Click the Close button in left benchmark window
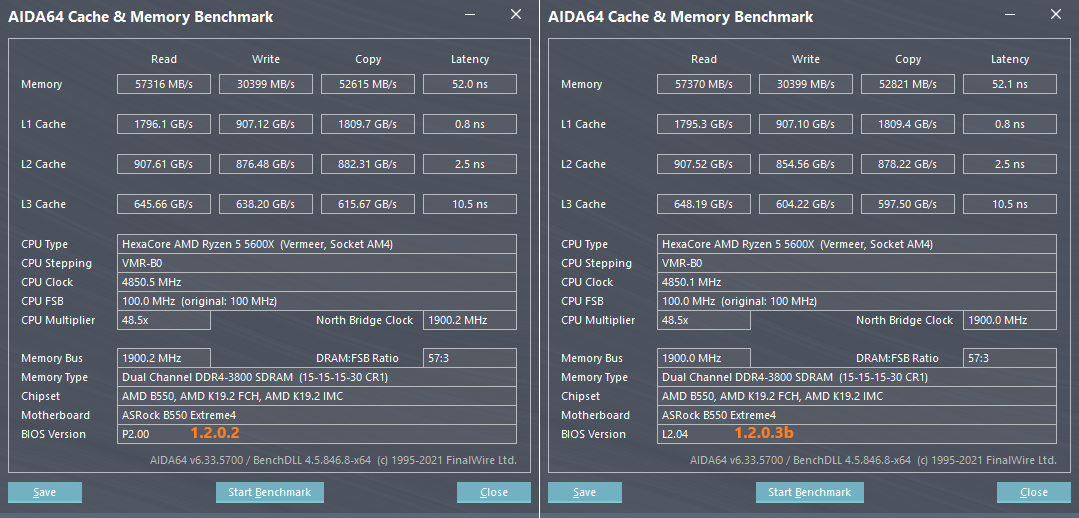The width and height of the screenshot is (1079, 518). pyautogui.click(x=494, y=492)
